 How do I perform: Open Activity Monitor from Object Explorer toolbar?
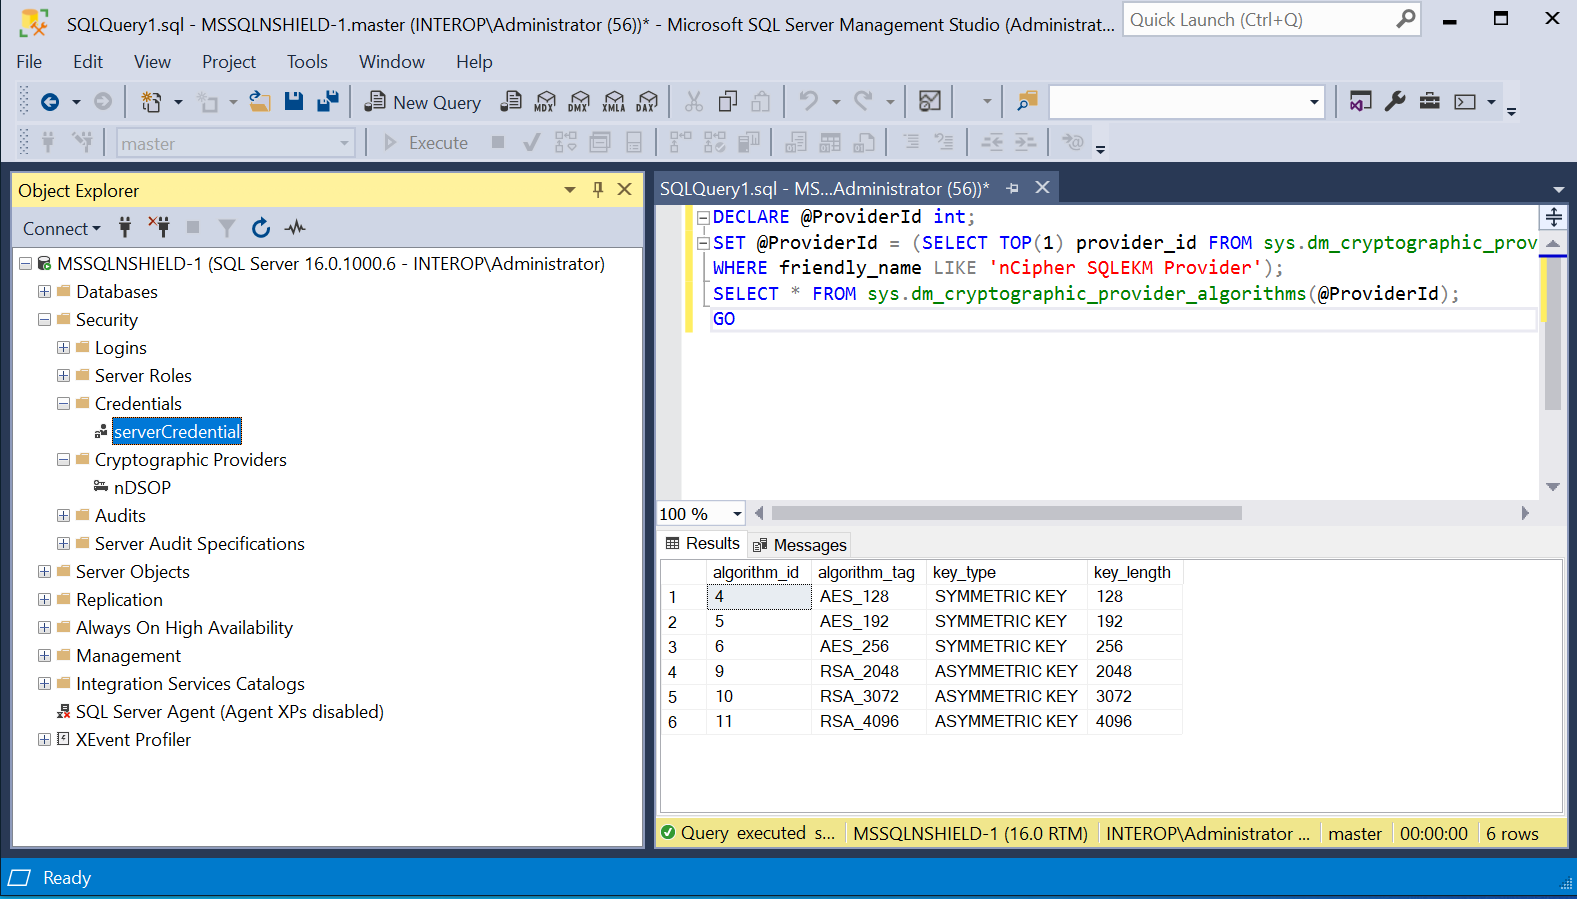pos(295,228)
